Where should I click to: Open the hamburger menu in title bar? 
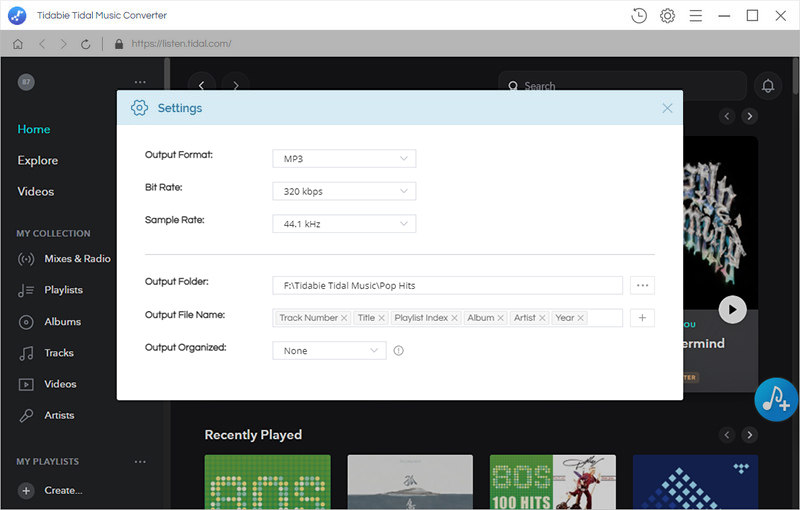(695, 16)
